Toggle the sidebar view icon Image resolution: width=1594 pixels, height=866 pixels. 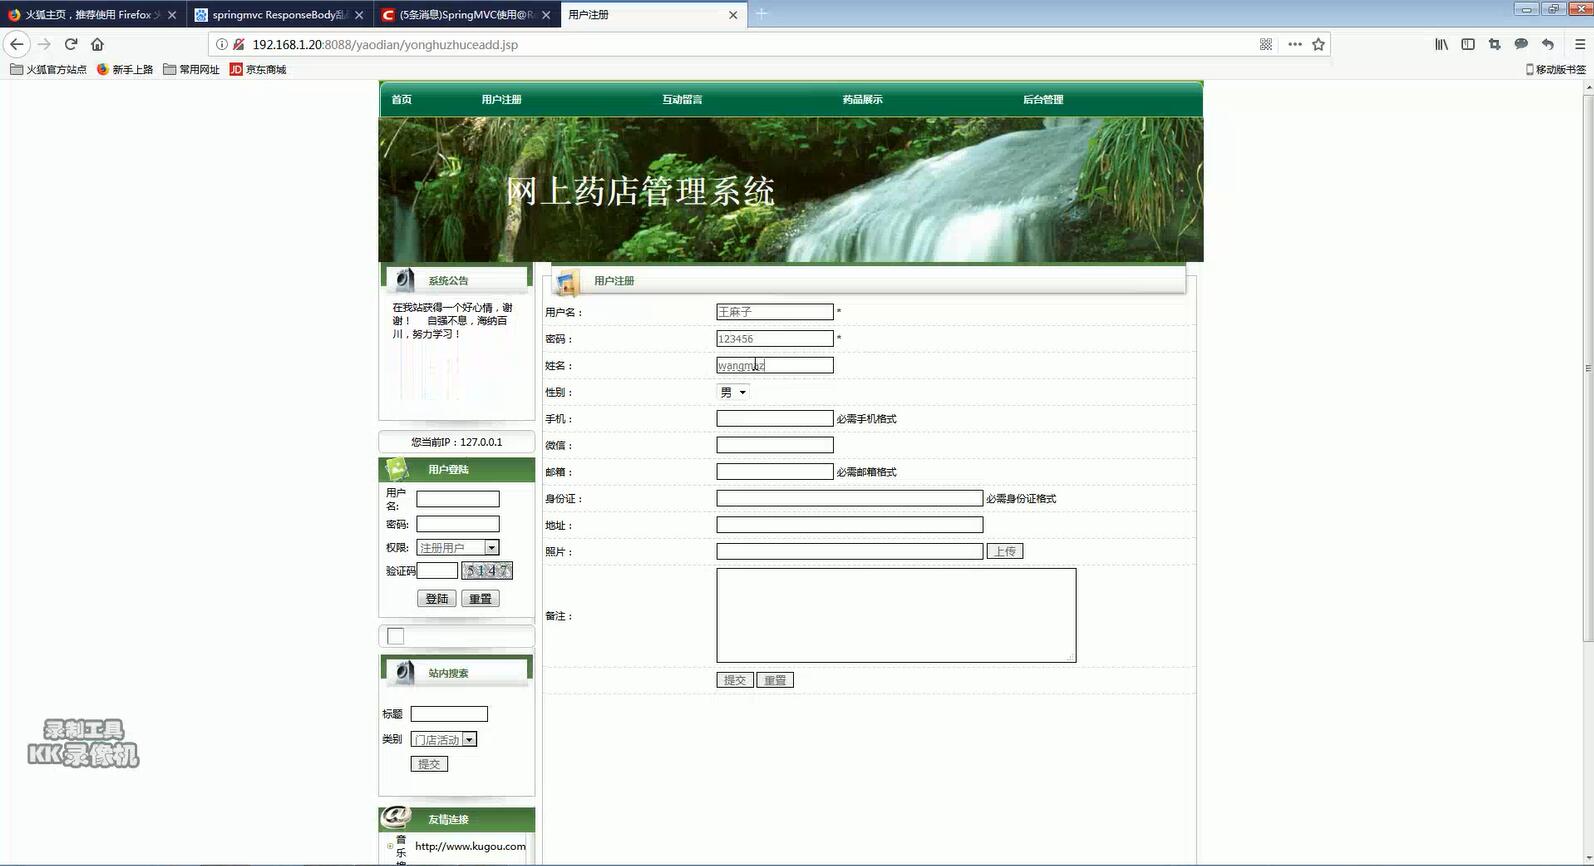1468,44
